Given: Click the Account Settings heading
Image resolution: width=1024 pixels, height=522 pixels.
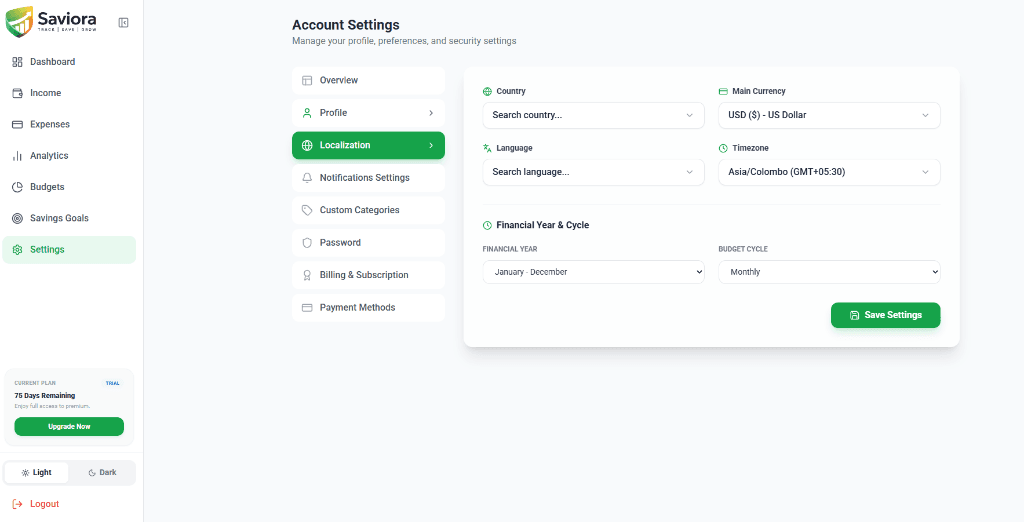Looking at the screenshot, I should click(345, 25).
